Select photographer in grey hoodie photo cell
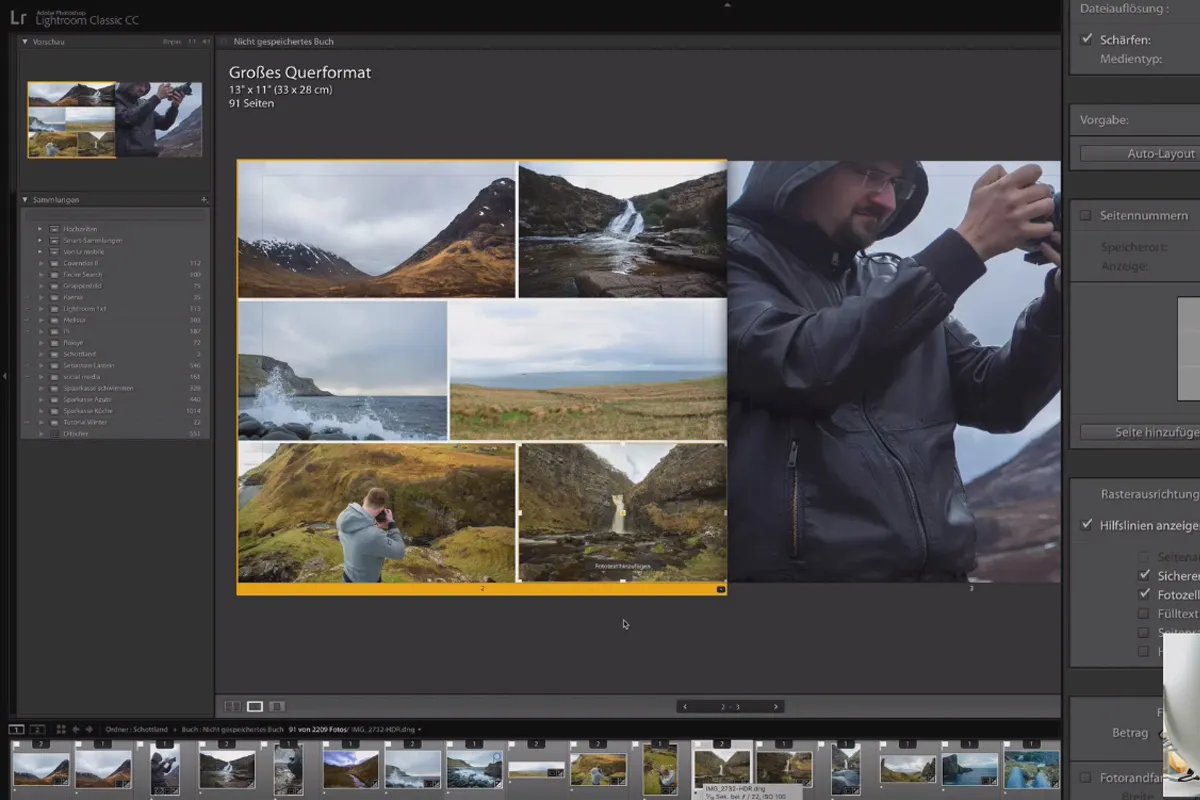This screenshot has height=800, width=1200. coord(376,513)
